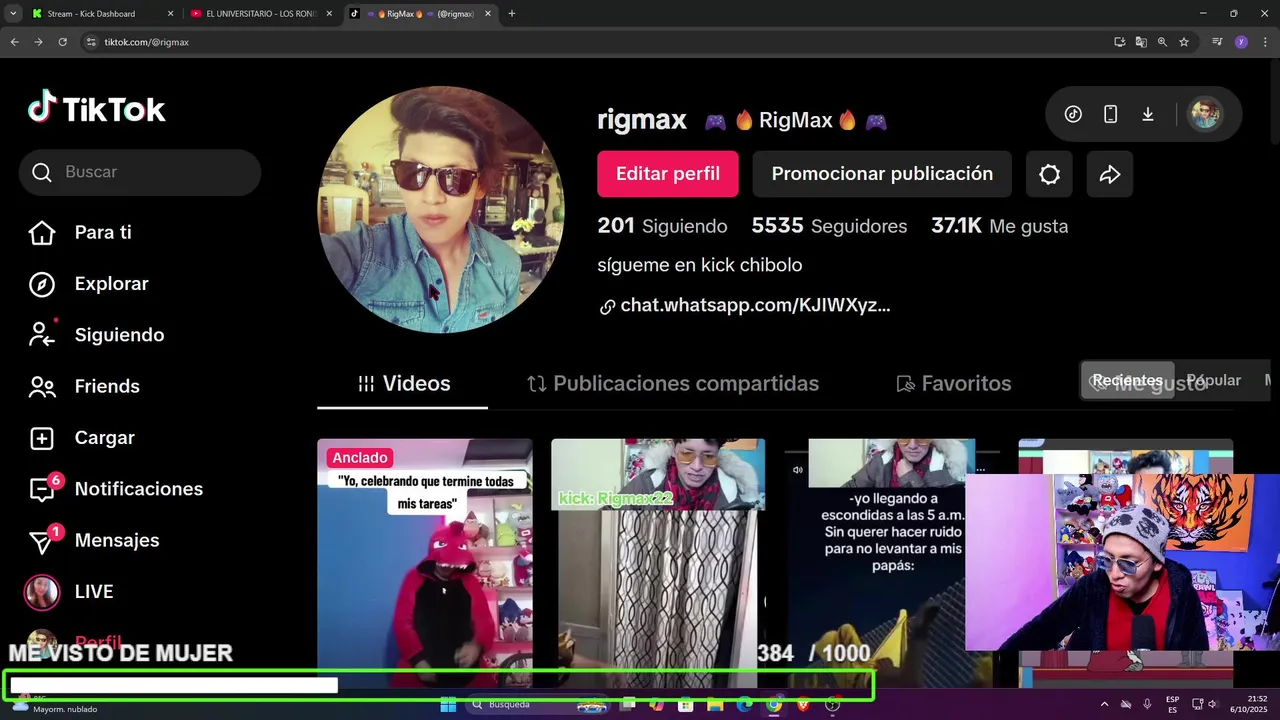Open the zoom magnifier icon in address bar
Screen dimensions: 1280x720
pos(1162,42)
